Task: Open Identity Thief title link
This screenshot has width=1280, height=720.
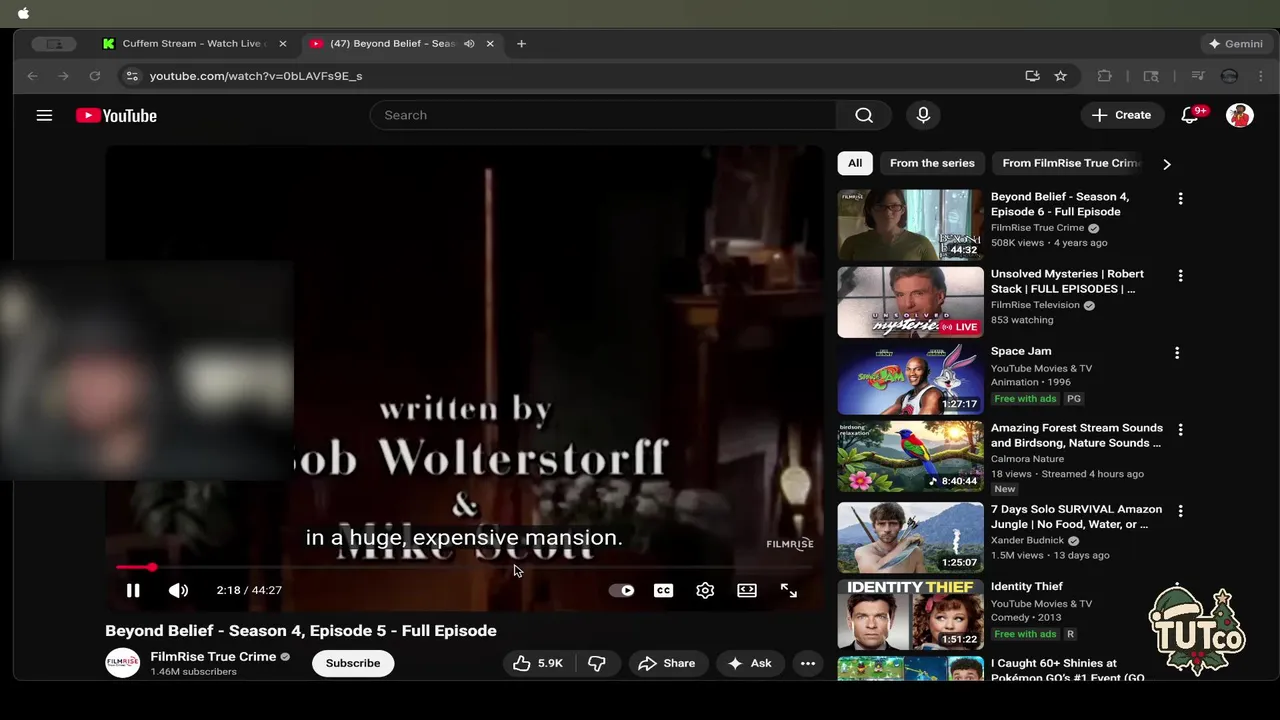Action: 1026,586
